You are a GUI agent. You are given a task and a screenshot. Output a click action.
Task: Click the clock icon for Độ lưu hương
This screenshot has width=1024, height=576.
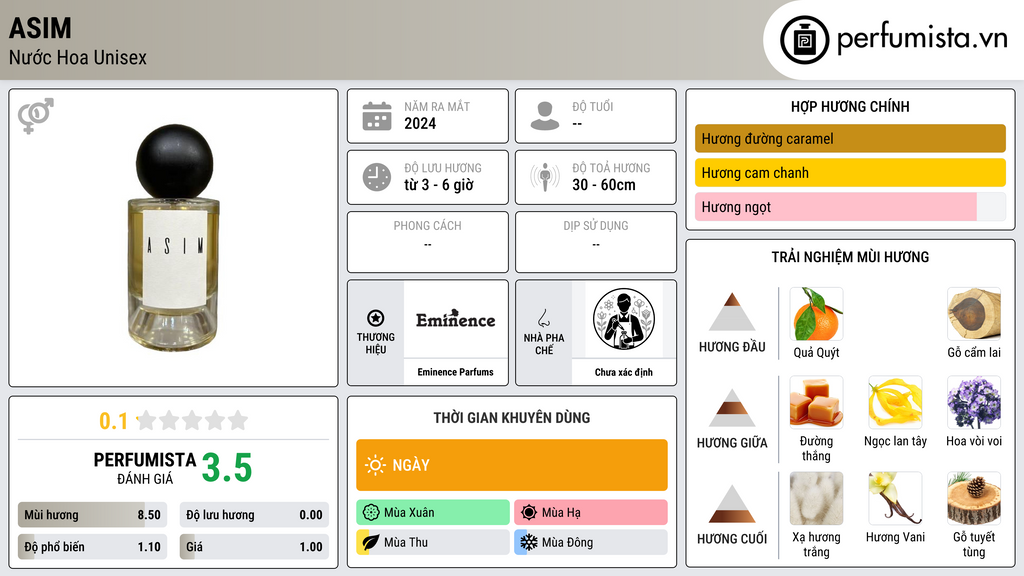click(x=377, y=178)
